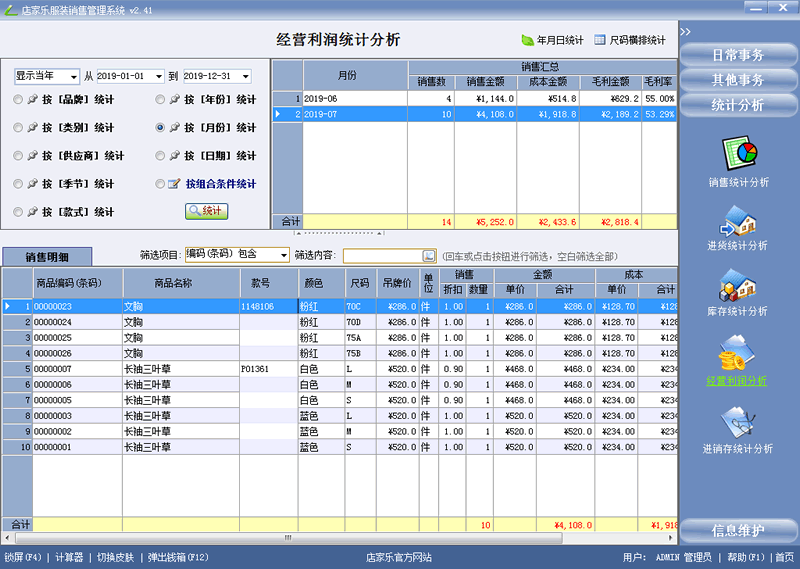Open the 店家乐官方网站 link
This screenshot has width=800, height=569.
(399, 557)
